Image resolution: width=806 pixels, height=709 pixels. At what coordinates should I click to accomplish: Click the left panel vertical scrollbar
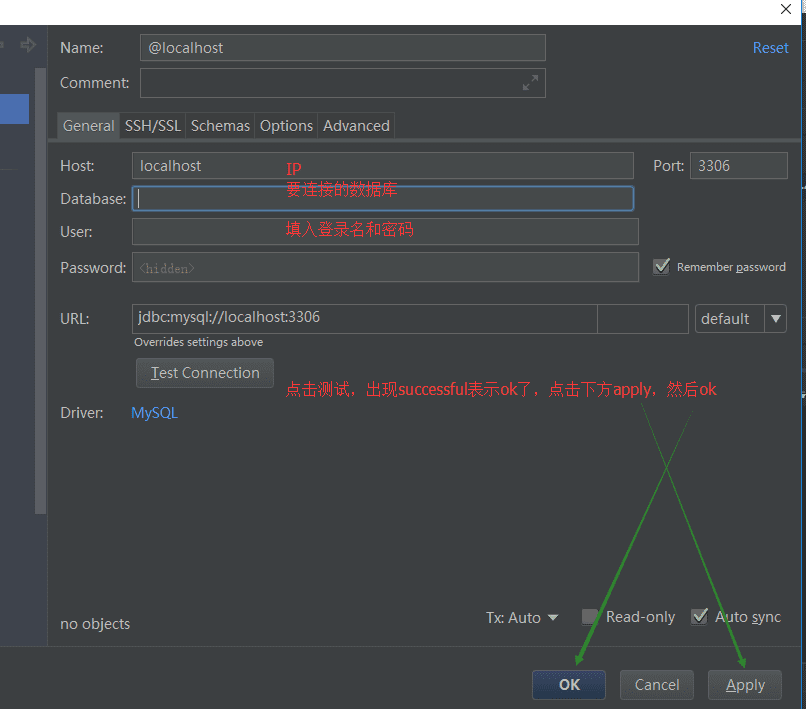click(41, 290)
